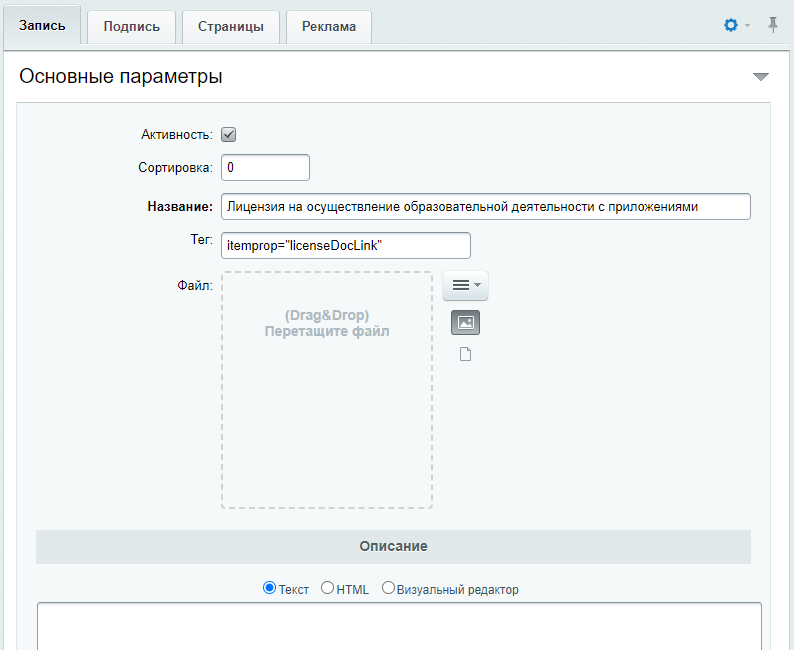This screenshot has height=650, width=794.
Task: Switch to the Страницы tab
Action: point(230,27)
